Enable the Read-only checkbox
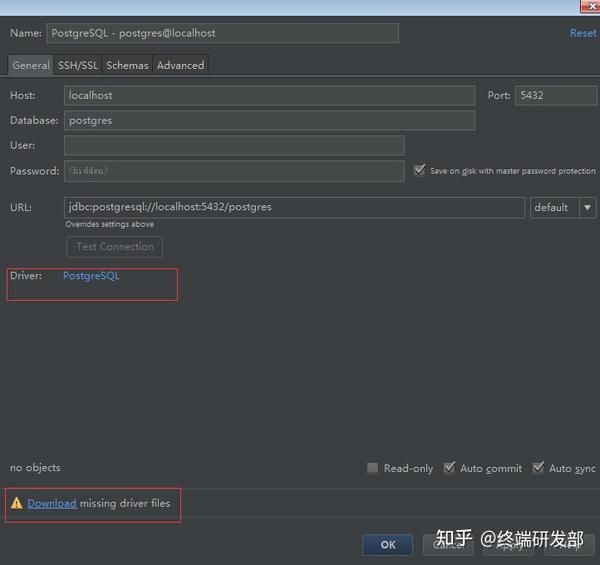The height and width of the screenshot is (565, 600). (372, 468)
